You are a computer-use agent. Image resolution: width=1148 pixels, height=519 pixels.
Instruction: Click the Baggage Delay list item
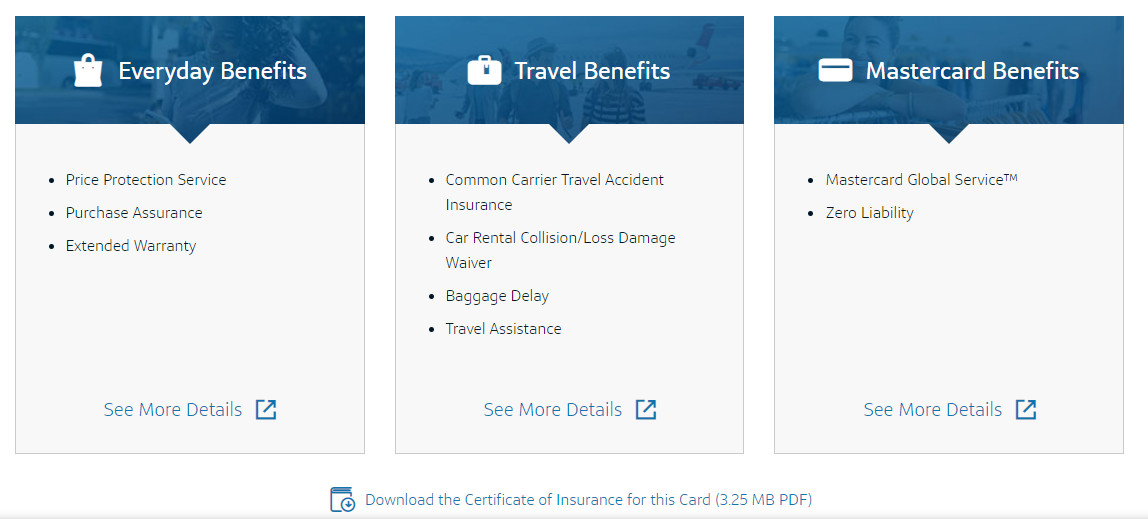[x=497, y=296]
